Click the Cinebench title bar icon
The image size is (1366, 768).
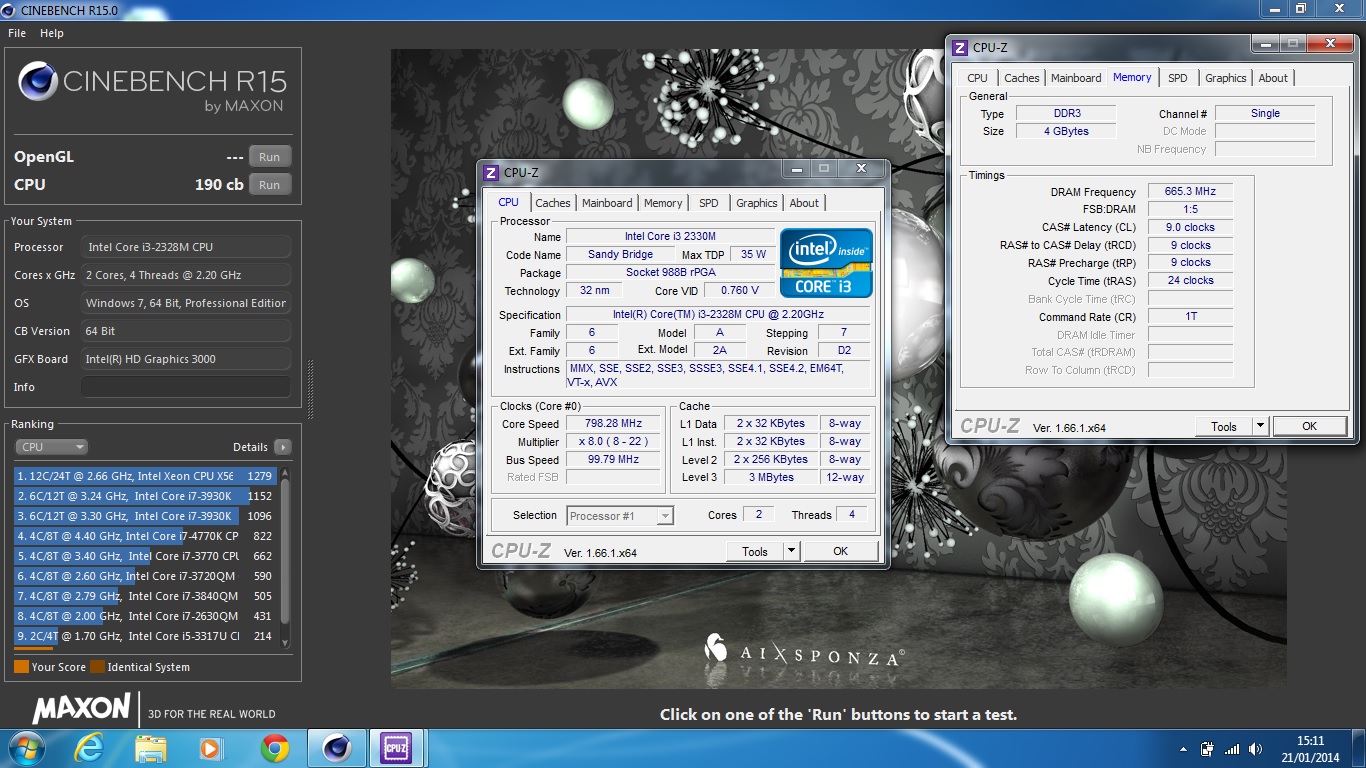[9, 10]
